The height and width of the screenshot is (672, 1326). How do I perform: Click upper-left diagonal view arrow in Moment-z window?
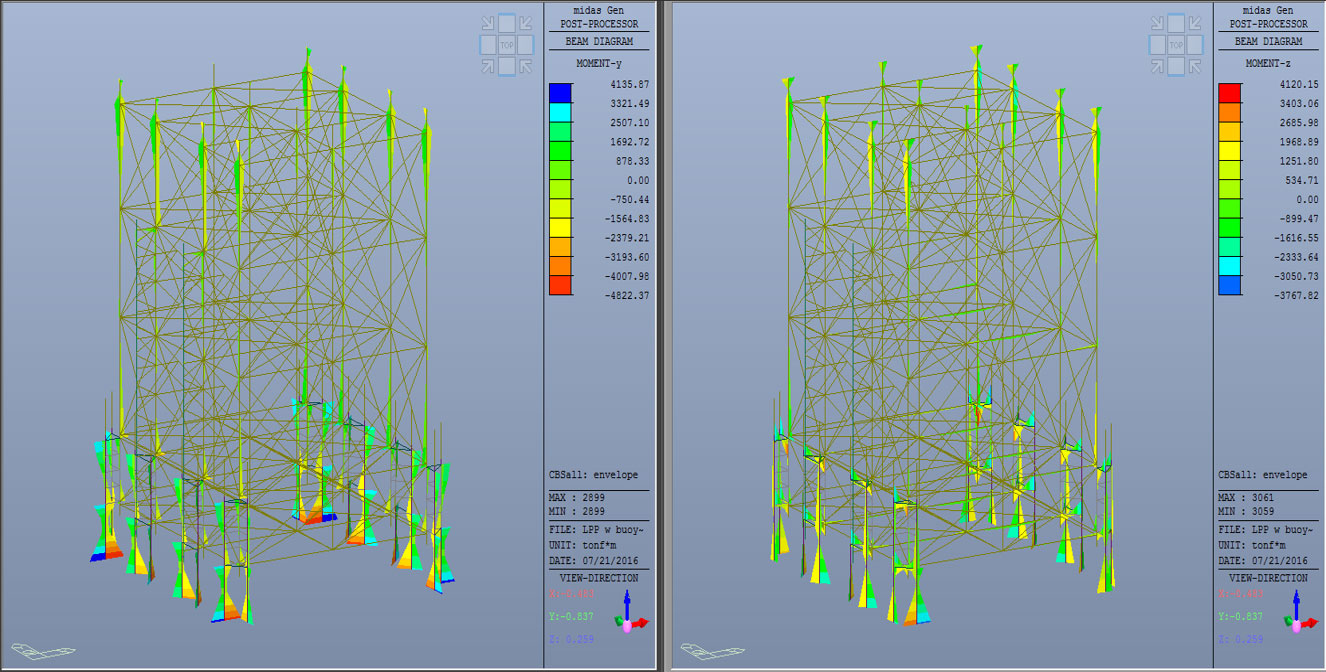(1157, 24)
